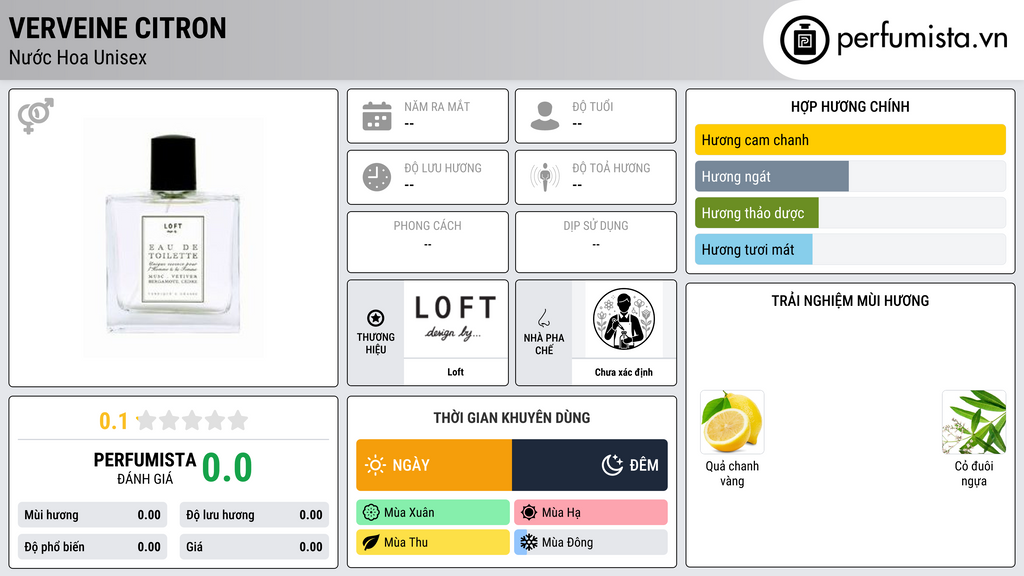Click the PERFUMISTA đánh giá label
1024x576 pixels.
[145, 468]
